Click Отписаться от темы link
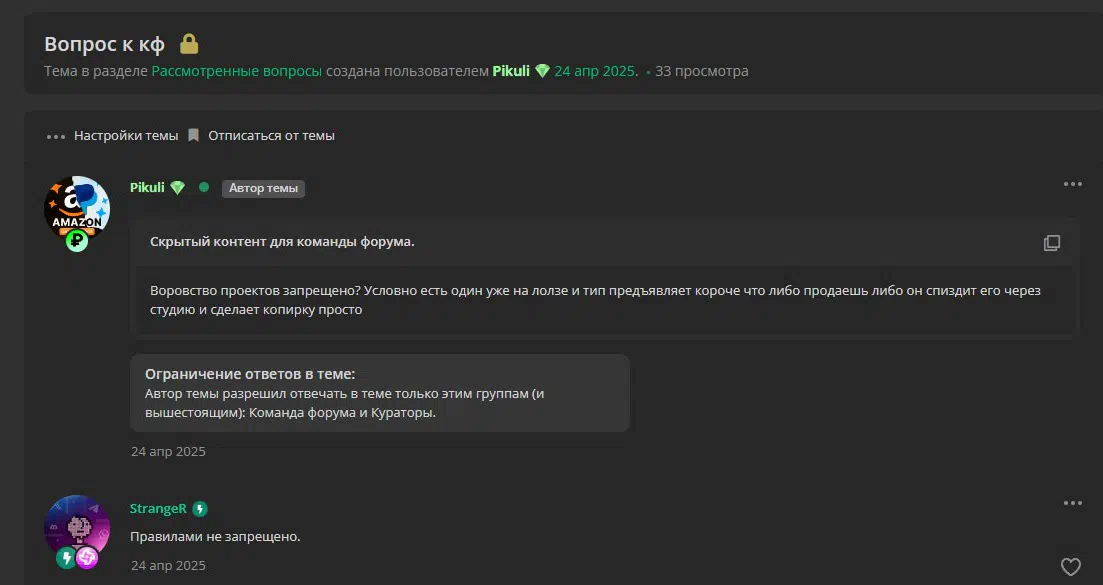Image resolution: width=1103 pixels, height=585 pixels. (271, 136)
